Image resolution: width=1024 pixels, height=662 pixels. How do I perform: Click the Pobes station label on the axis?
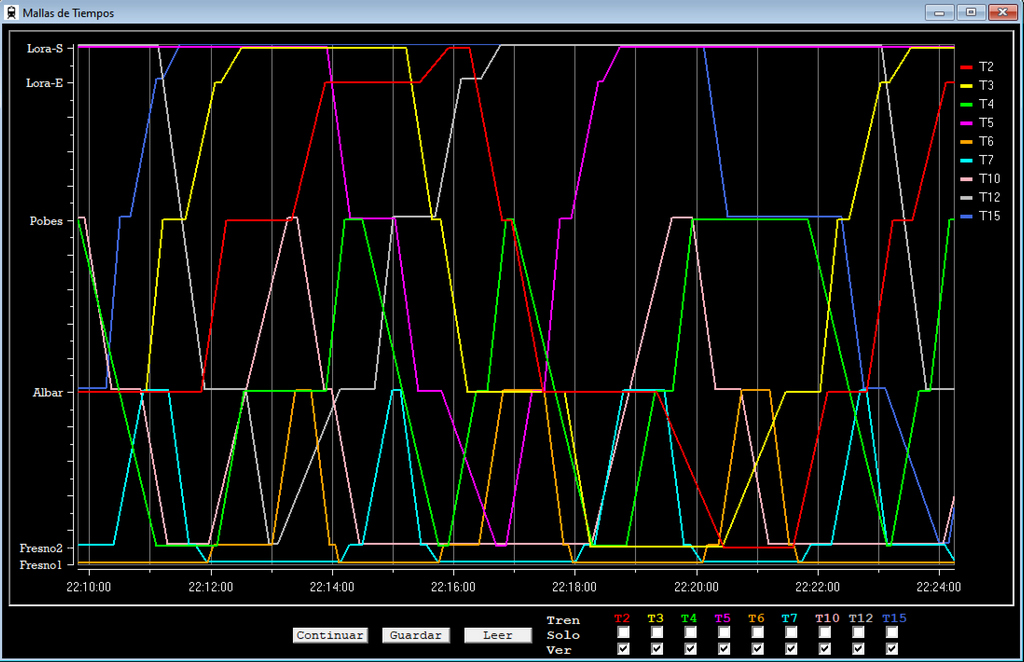pos(46,221)
